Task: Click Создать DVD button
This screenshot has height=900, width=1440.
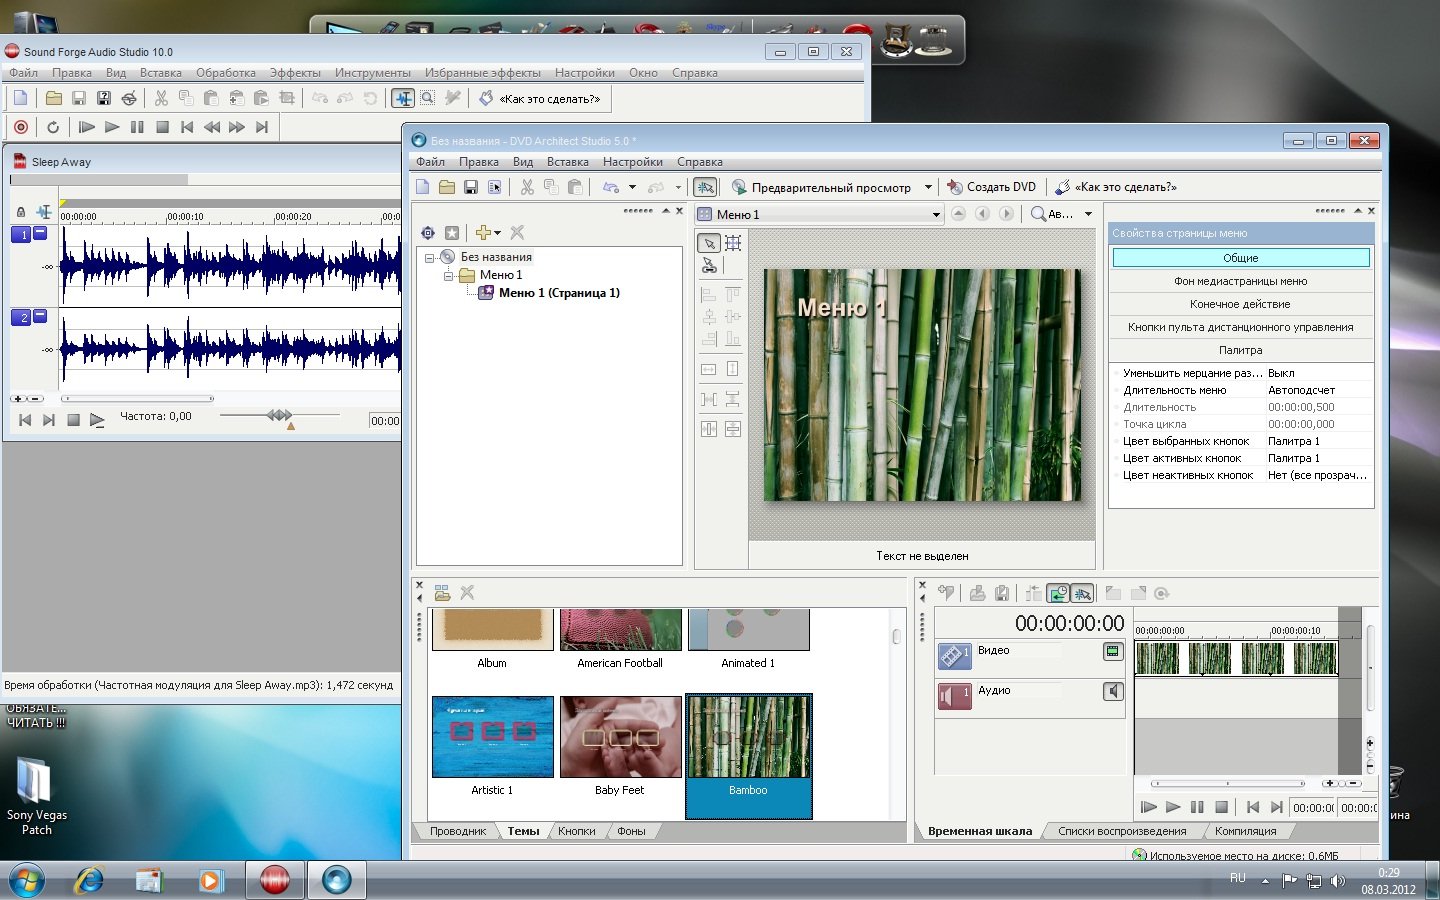Action: pos(992,187)
